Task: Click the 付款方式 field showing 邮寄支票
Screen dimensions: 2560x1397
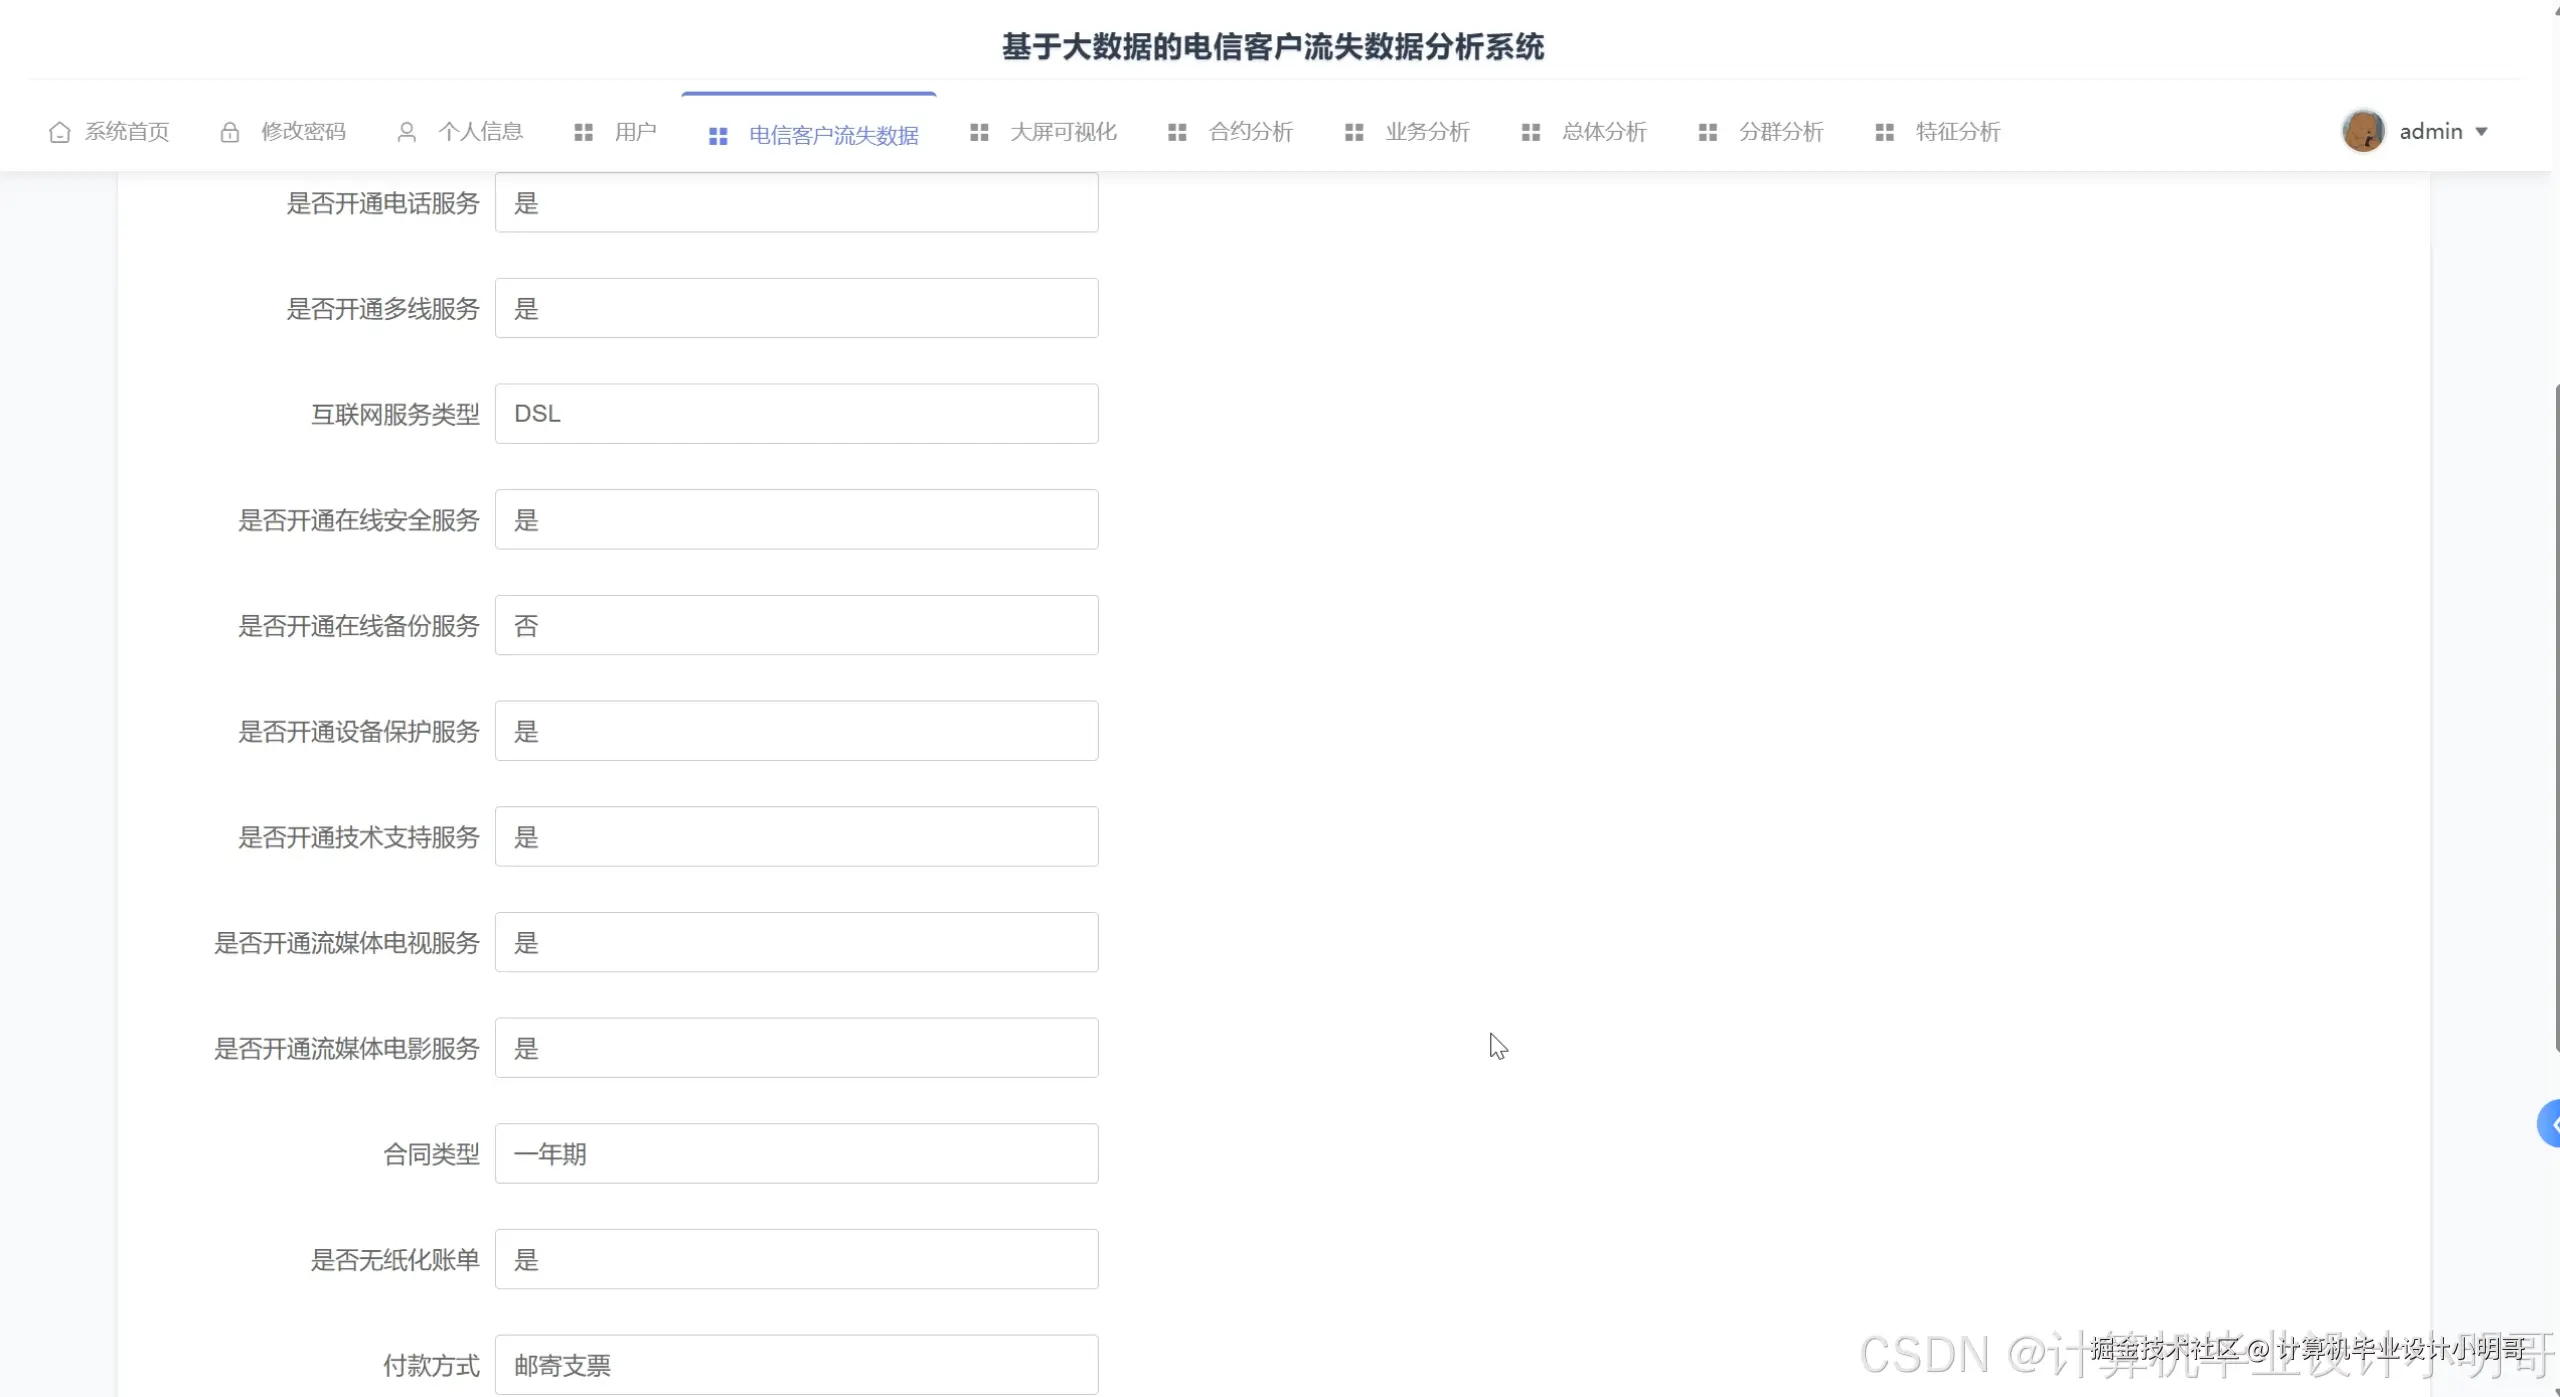Action: [797, 1364]
